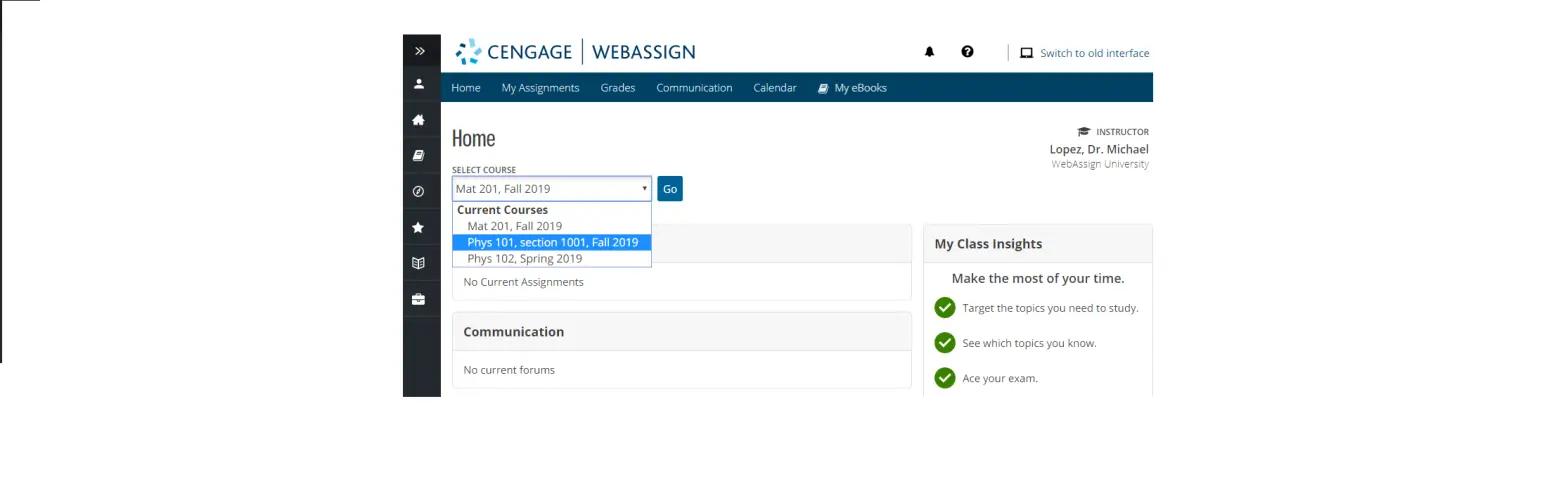Image resolution: width=1568 pixels, height=487 pixels.
Task: Click the home icon in the sidebar
Action: click(419, 120)
